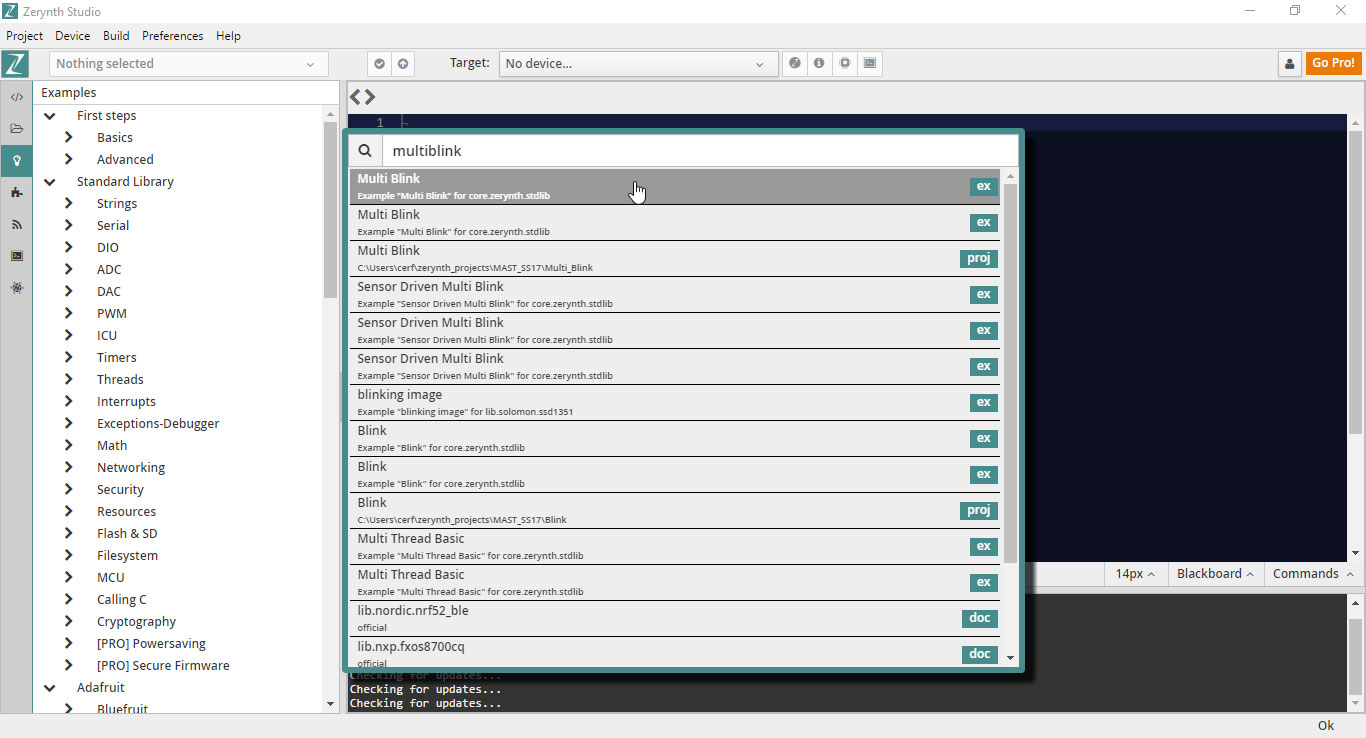This screenshot has height=738, width=1366.
Task: Expand the Strings tree node
Action: click(68, 204)
